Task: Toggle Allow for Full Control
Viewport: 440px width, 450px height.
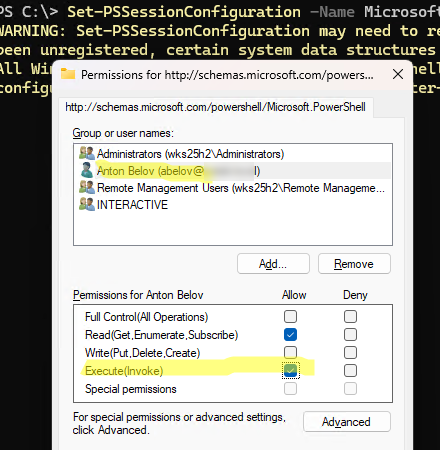Action: click(290, 316)
